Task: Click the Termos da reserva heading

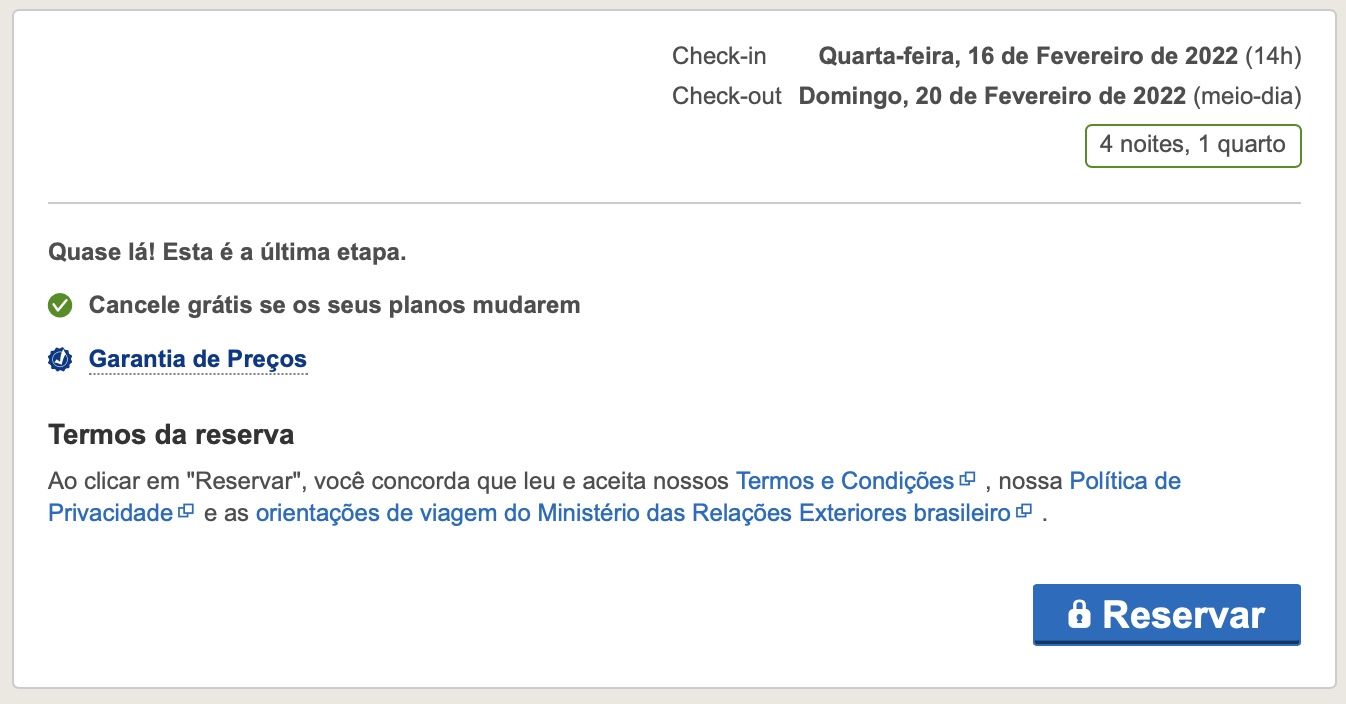Action: coord(171,436)
